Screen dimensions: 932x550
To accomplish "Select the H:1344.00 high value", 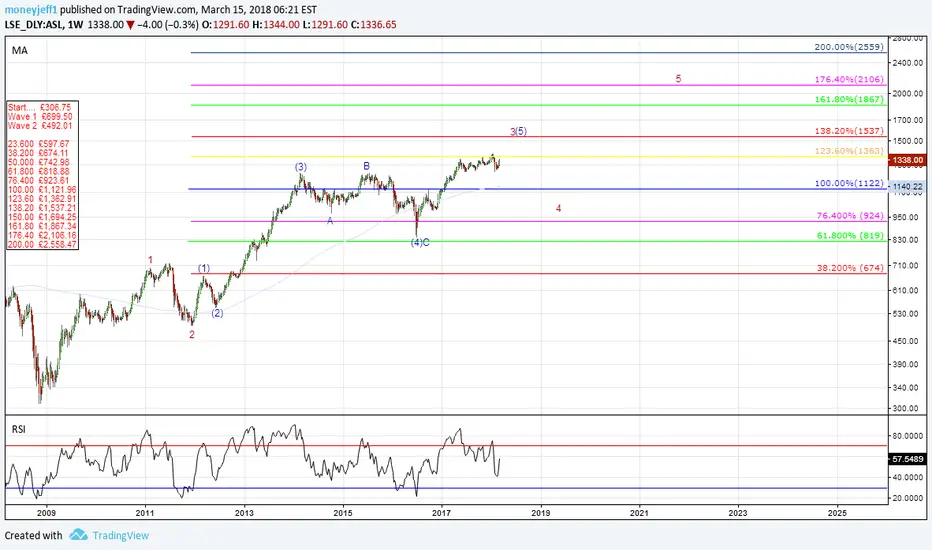I will [276, 24].
